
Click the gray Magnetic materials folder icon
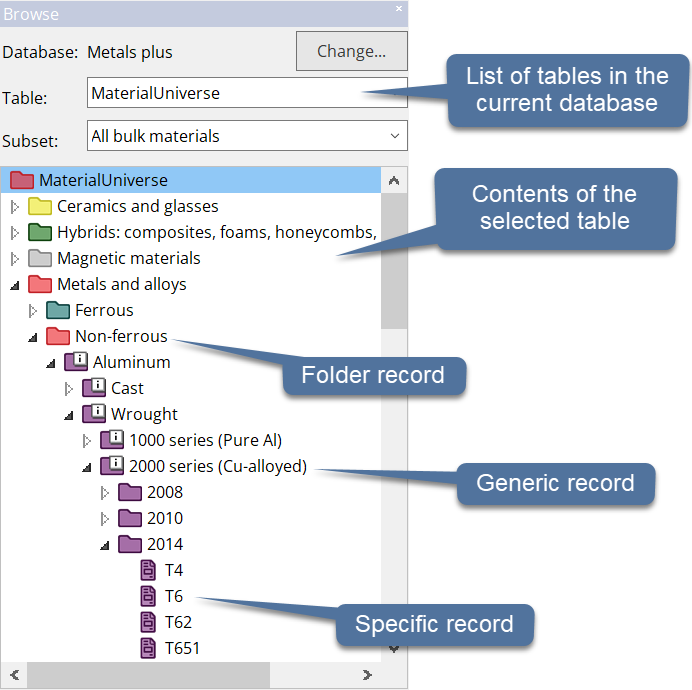[40, 258]
